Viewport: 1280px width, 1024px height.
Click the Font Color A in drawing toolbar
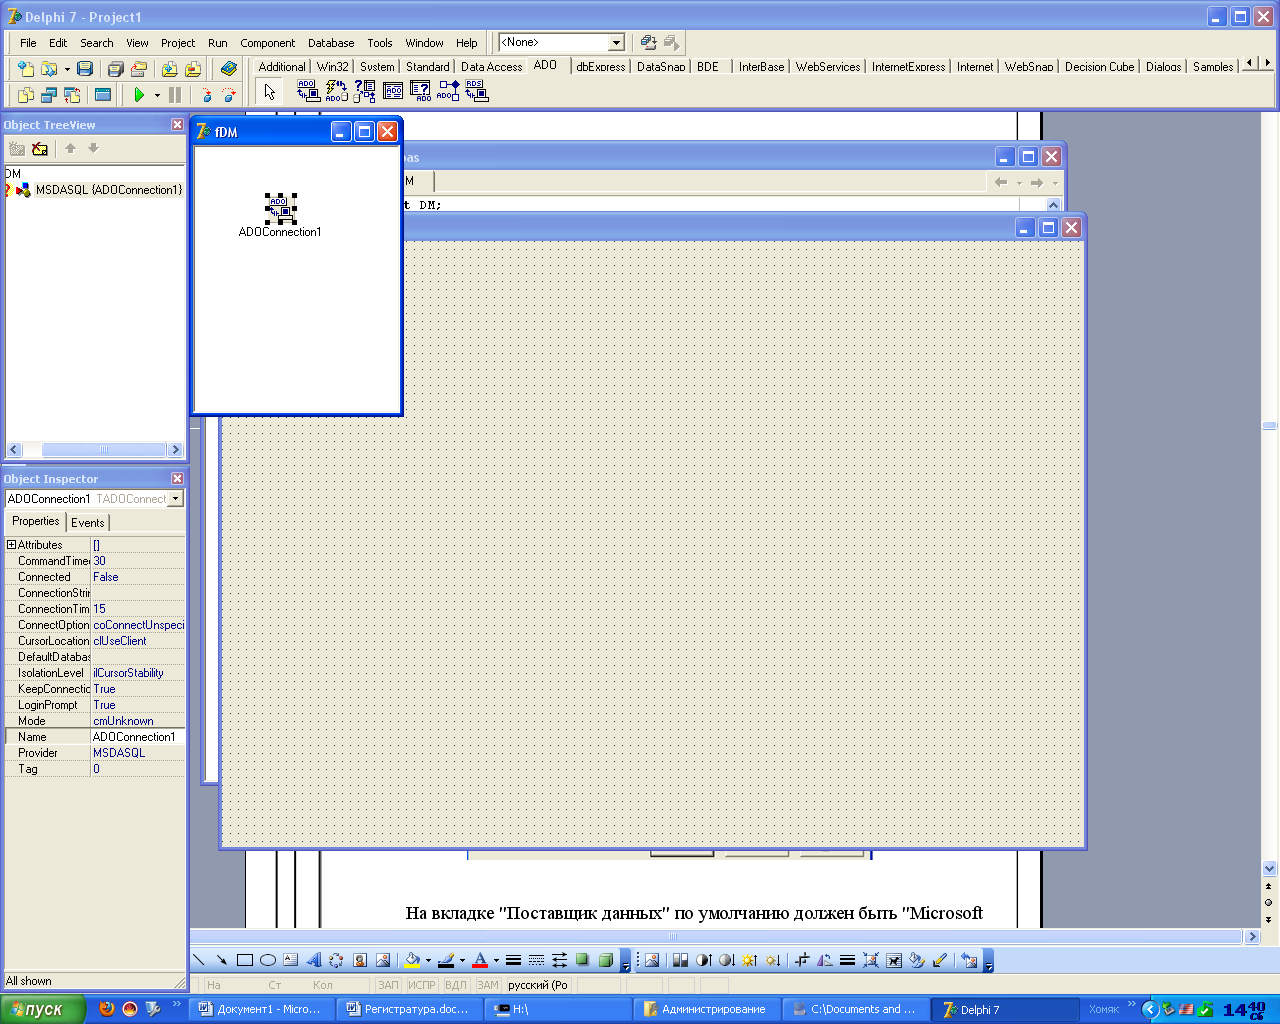(480, 960)
